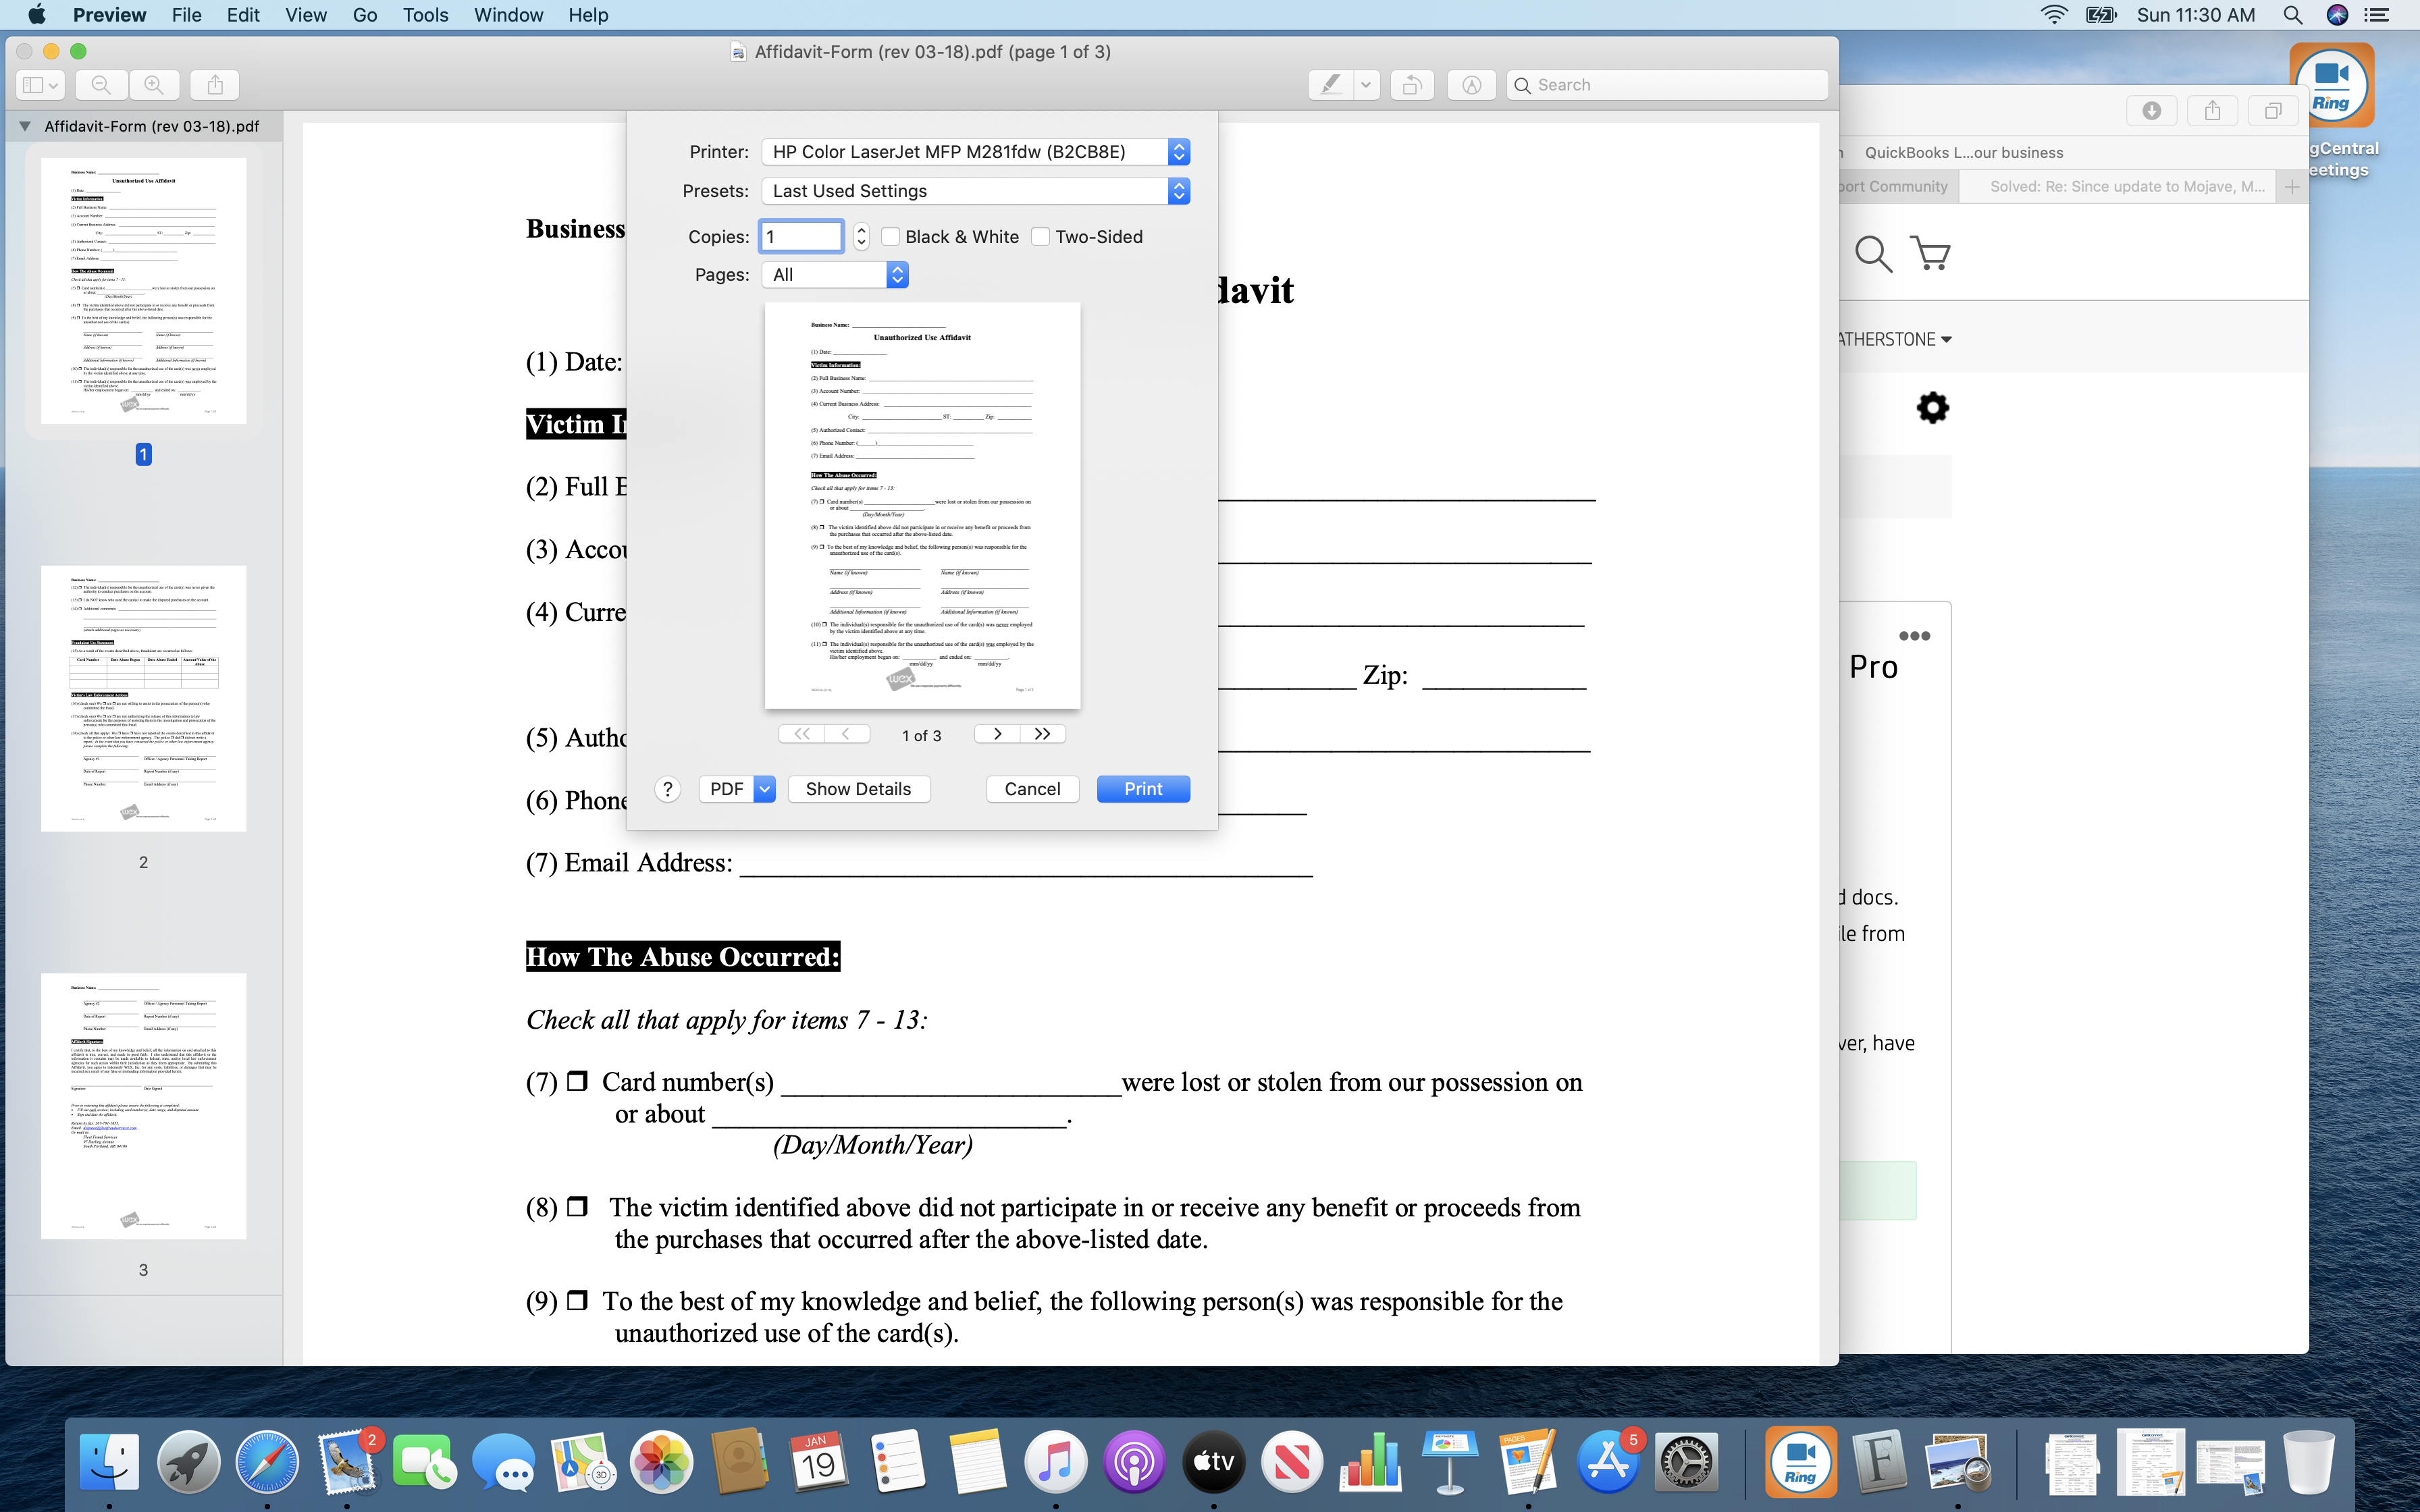Open the PDF dropdown arrow
The height and width of the screenshot is (1512, 2420).
[x=764, y=789]
